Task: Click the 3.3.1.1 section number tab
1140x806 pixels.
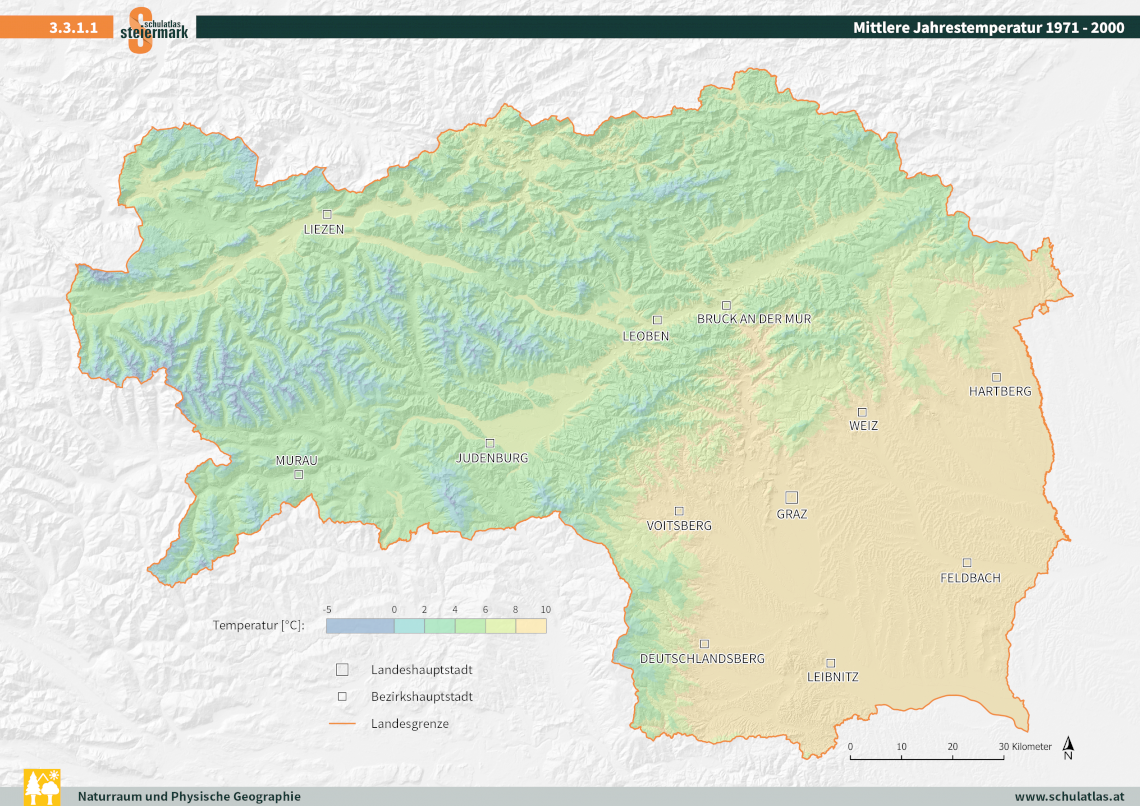Action: (x=72, y=28)
